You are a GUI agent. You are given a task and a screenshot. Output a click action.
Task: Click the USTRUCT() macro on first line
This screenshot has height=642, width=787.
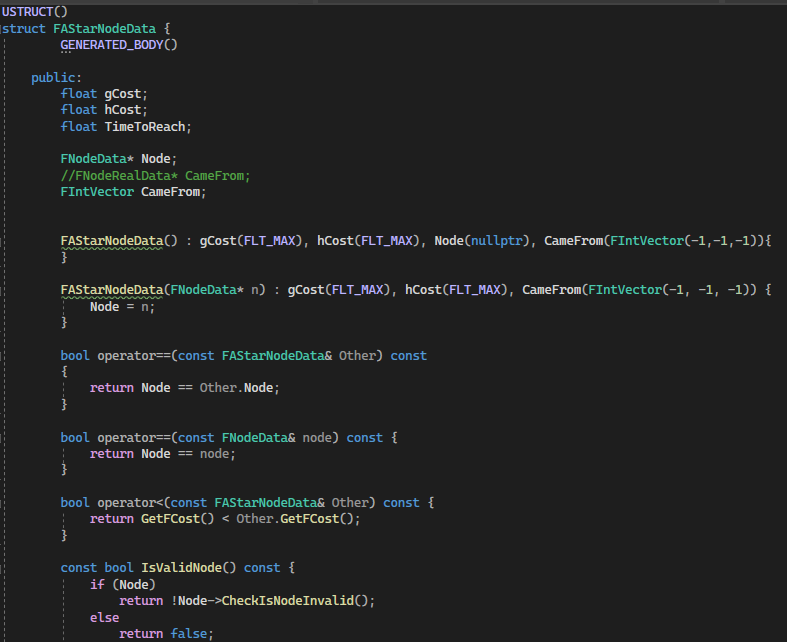tap(35, 10)
